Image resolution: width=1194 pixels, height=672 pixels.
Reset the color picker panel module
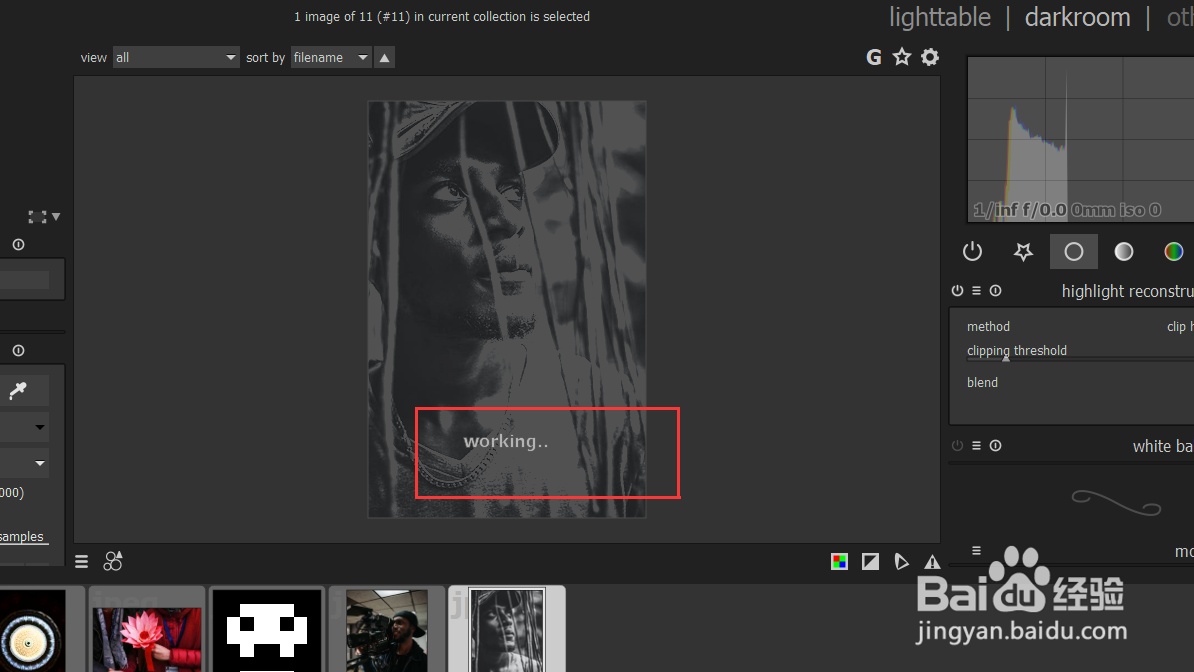point(18,350)
